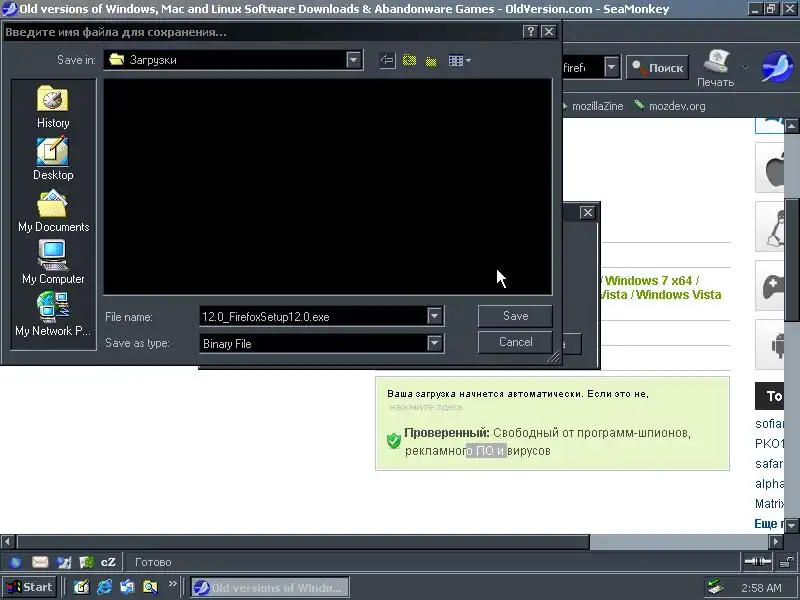
Task: Launch Internet Explorer from Quick Launch
Action: coord(105,587)
